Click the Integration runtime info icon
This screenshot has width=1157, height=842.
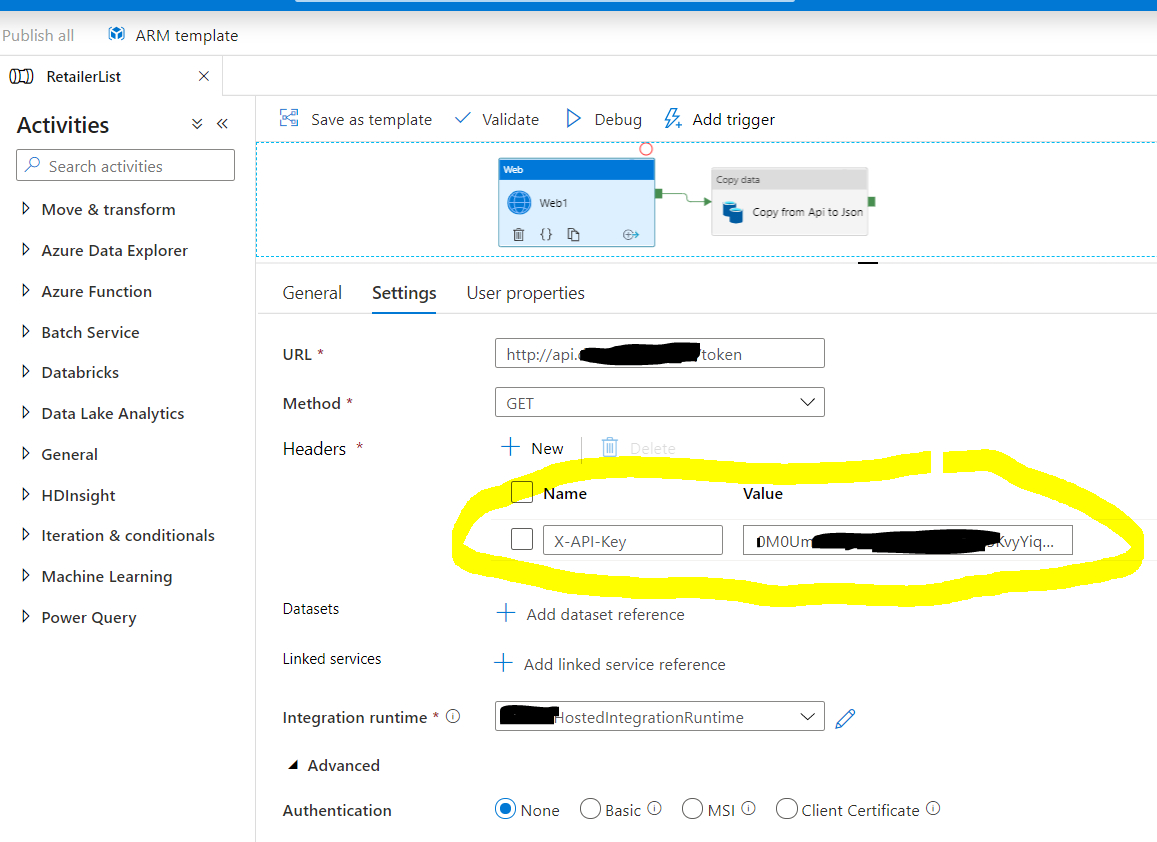click(x=453, y=716)
